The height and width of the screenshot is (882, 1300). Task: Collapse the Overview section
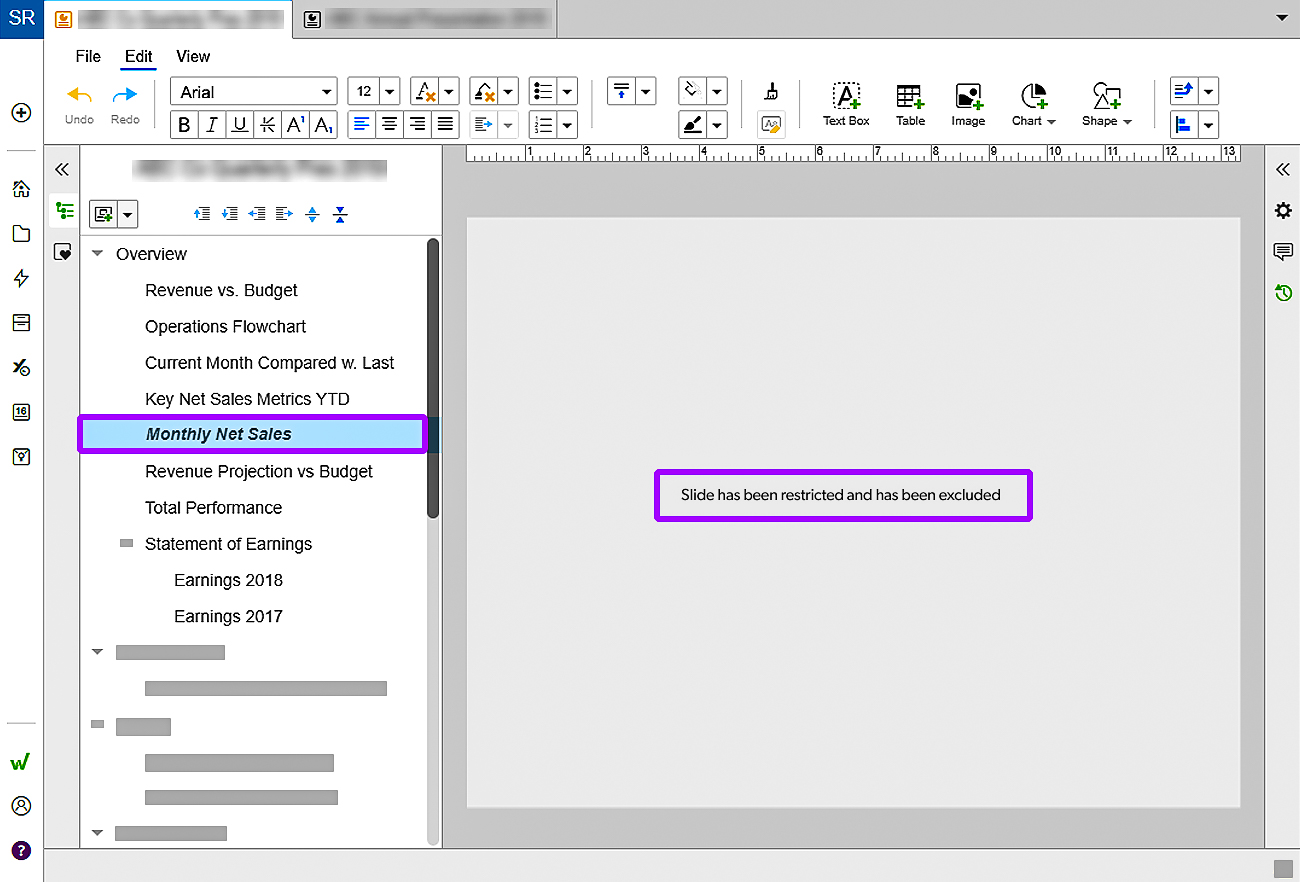[98, 254]
